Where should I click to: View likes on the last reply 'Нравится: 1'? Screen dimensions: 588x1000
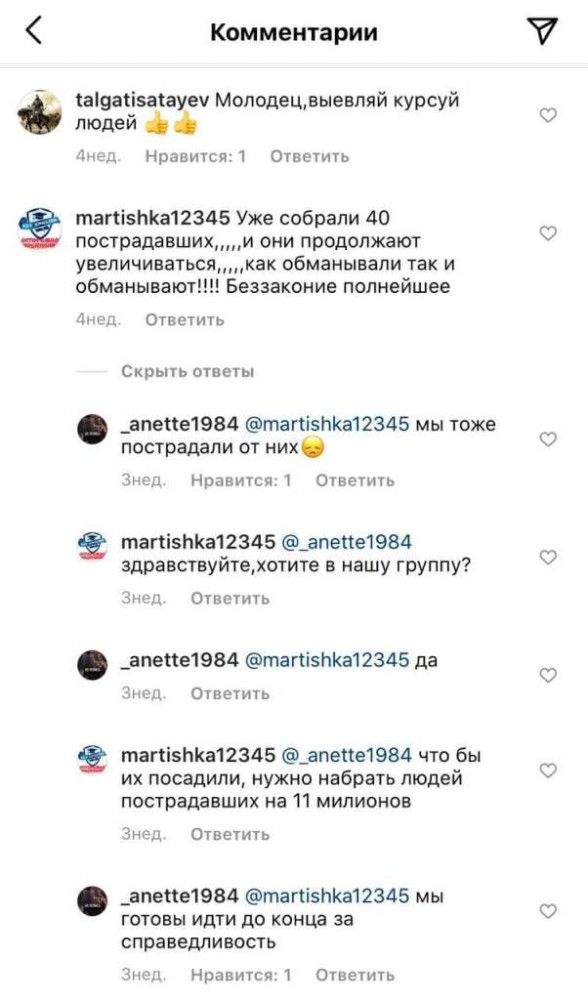pos(240,975)
